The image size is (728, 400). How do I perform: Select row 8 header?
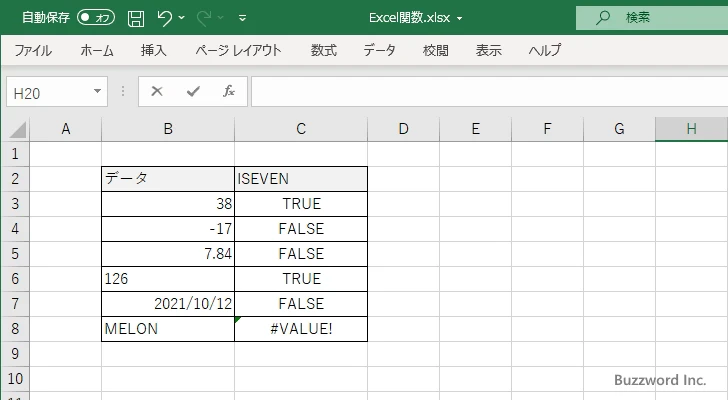click(15, 328)
